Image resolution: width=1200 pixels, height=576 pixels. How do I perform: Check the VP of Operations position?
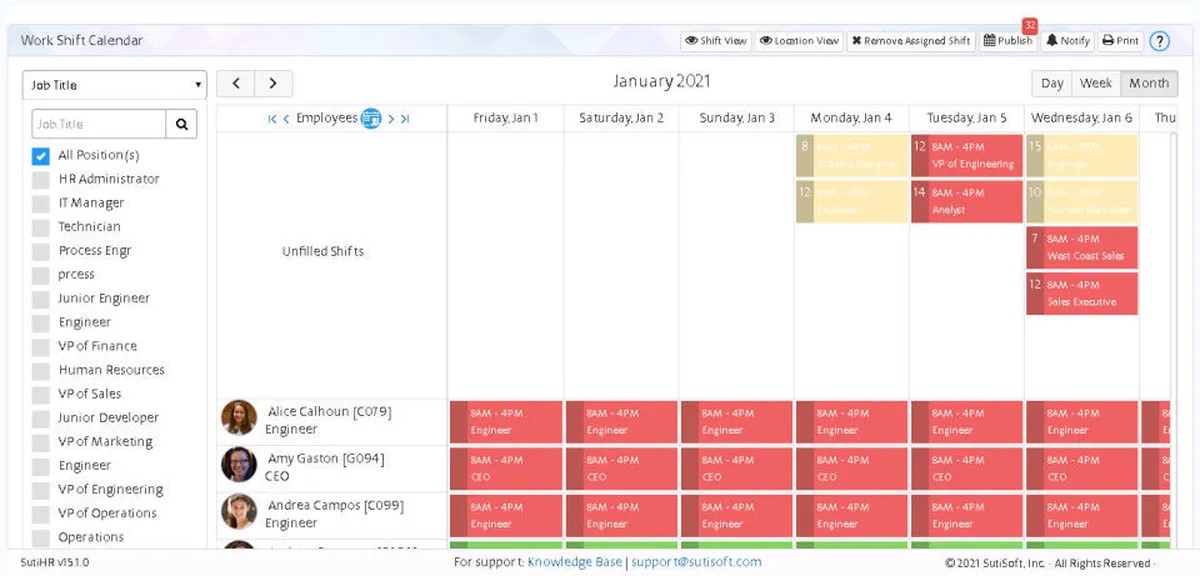tap(40, 513)
